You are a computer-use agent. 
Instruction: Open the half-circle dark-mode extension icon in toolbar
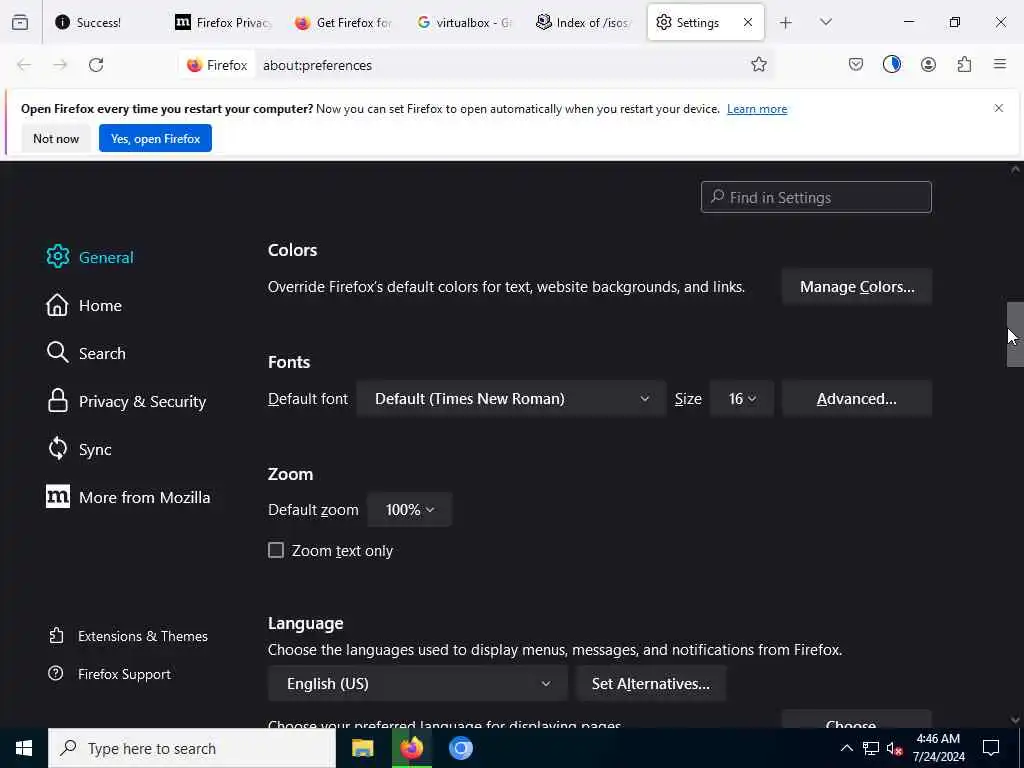(x=891, y=64)
